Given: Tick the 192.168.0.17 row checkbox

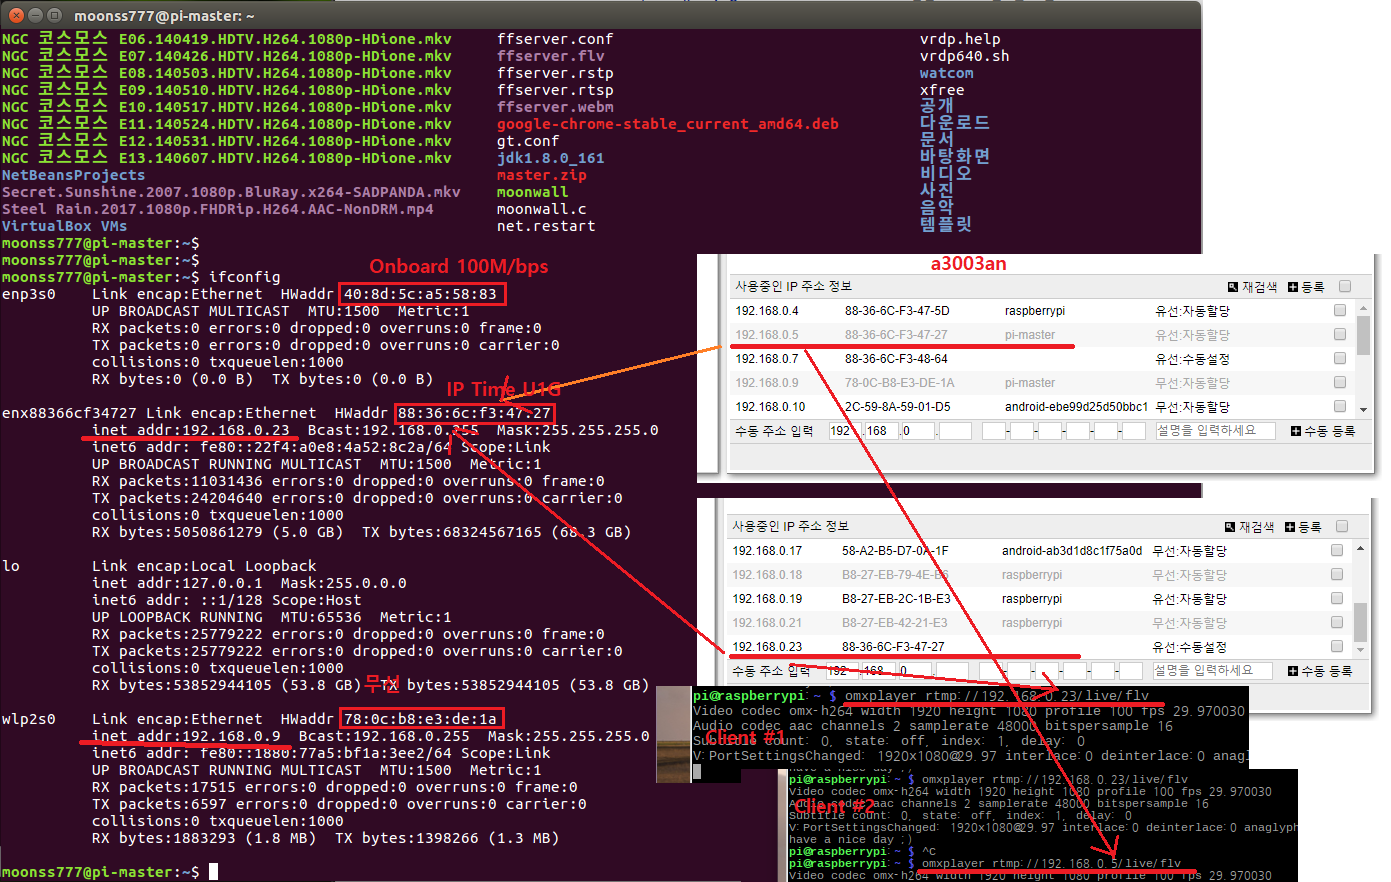Looking at the screenshot, I should click(x=1337, y=550).
